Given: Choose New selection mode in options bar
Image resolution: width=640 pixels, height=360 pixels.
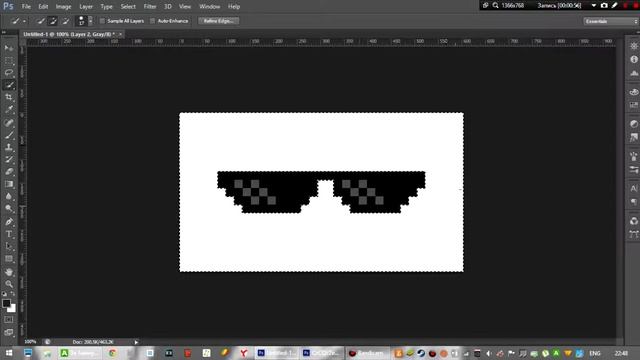Looking at the screenshot, I should (41, 21).
